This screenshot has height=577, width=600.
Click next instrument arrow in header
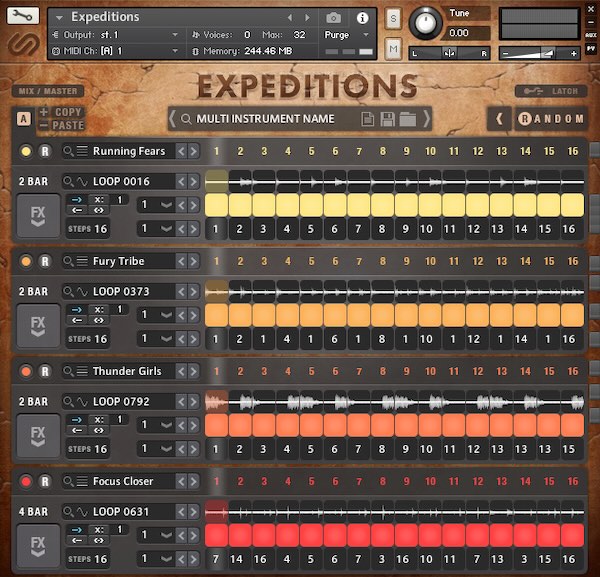coord(307,18)
